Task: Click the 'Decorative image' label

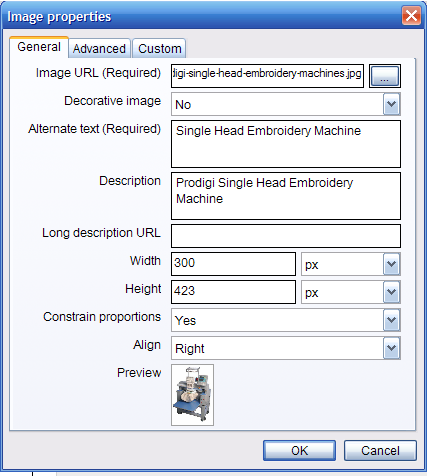Action: pyautogui.click(x=113, y=101)
